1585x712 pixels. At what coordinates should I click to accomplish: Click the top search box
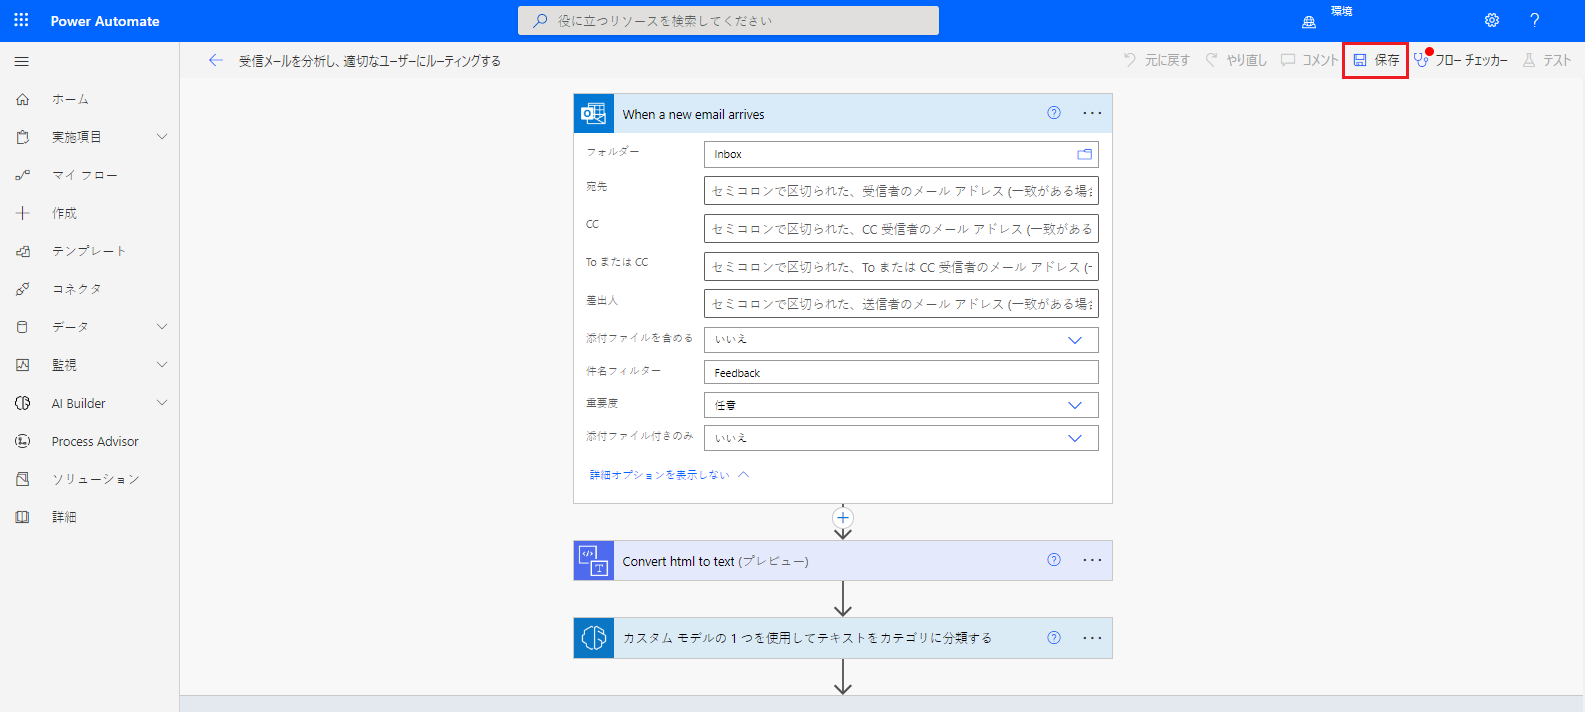pyautogui.click(x=728, y=20)
